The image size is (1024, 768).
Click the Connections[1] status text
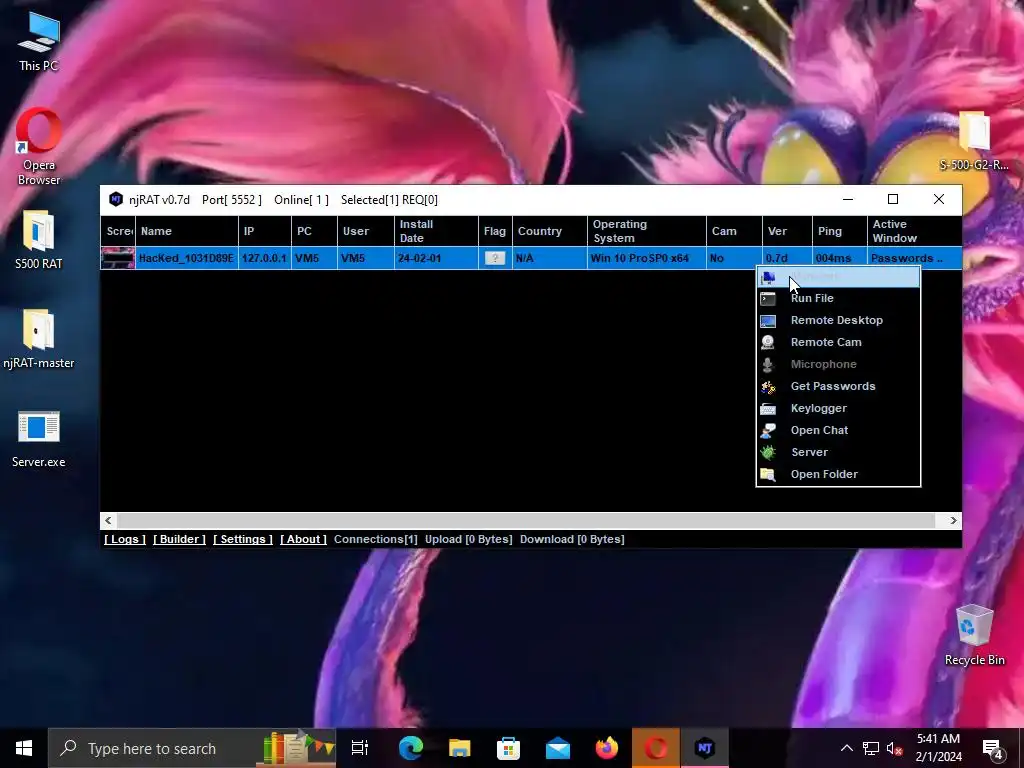click(376, 539)
